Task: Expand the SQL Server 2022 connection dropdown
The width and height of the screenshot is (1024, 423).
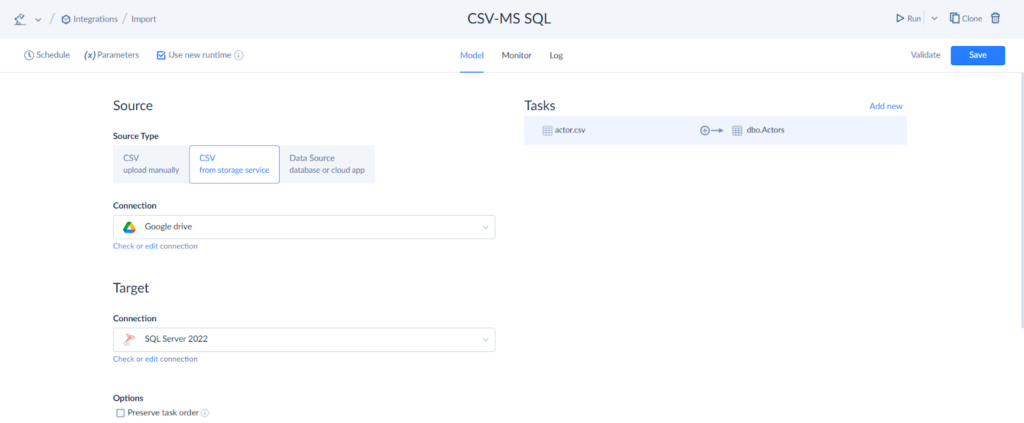Action: pyautogui.click(x=486, y=340)
